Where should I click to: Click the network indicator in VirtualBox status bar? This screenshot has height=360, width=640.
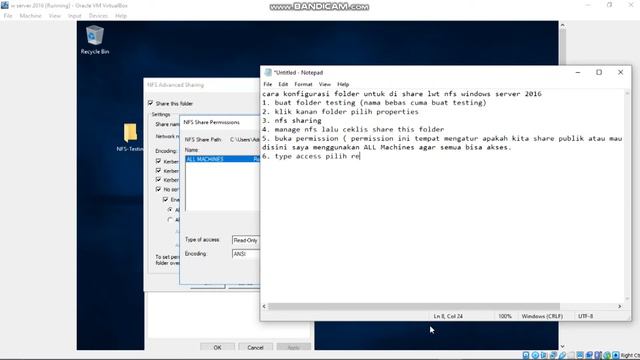click(x=553, y=355)
